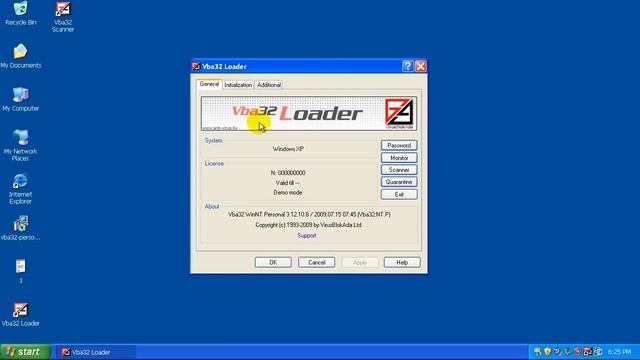This screenshot has height=360, width=640.
Task: Follow the Support link
Action: coord(307,236)
